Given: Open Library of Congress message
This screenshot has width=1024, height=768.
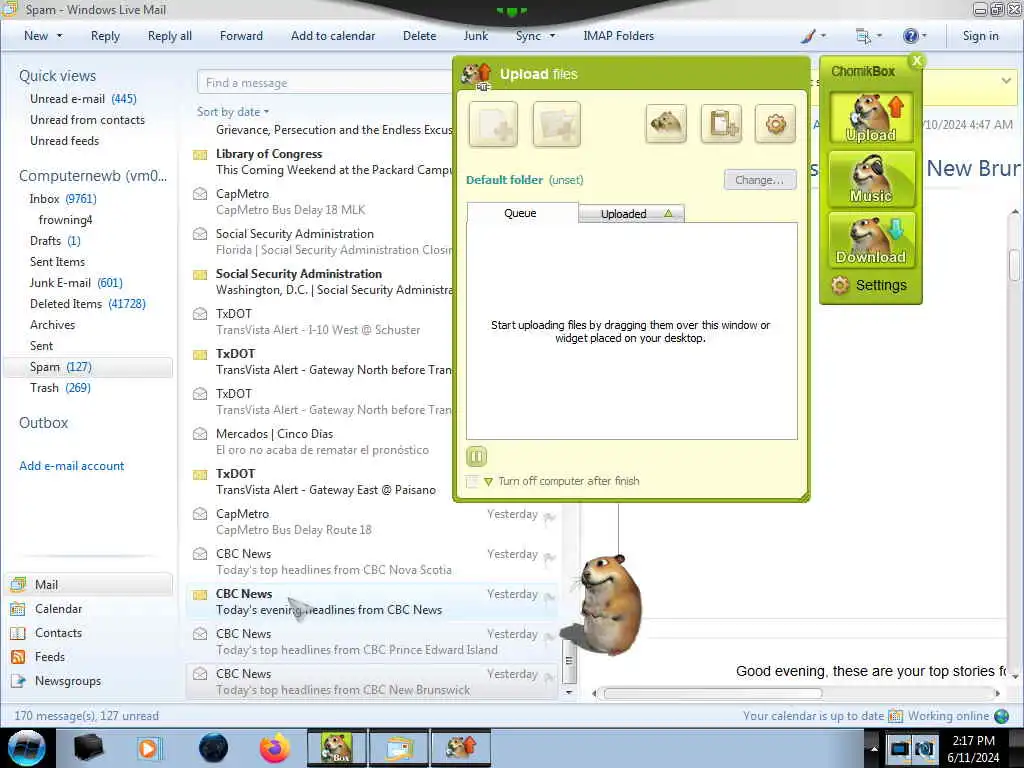Looking at the screenshot, I should [320, 162].
